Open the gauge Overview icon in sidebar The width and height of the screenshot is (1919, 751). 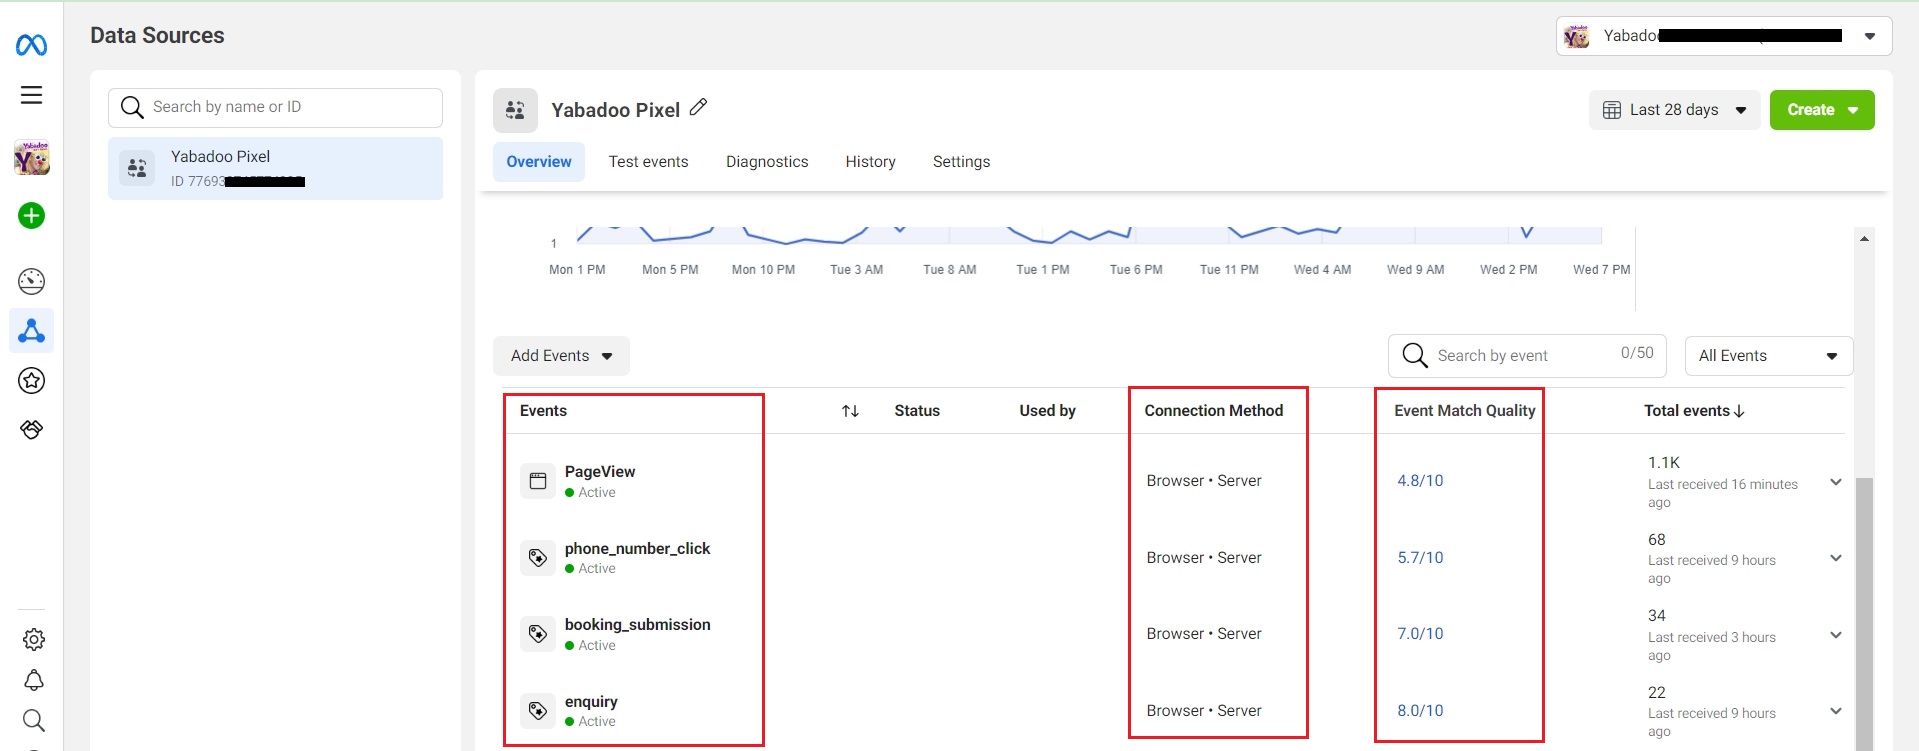coord(32,281)
